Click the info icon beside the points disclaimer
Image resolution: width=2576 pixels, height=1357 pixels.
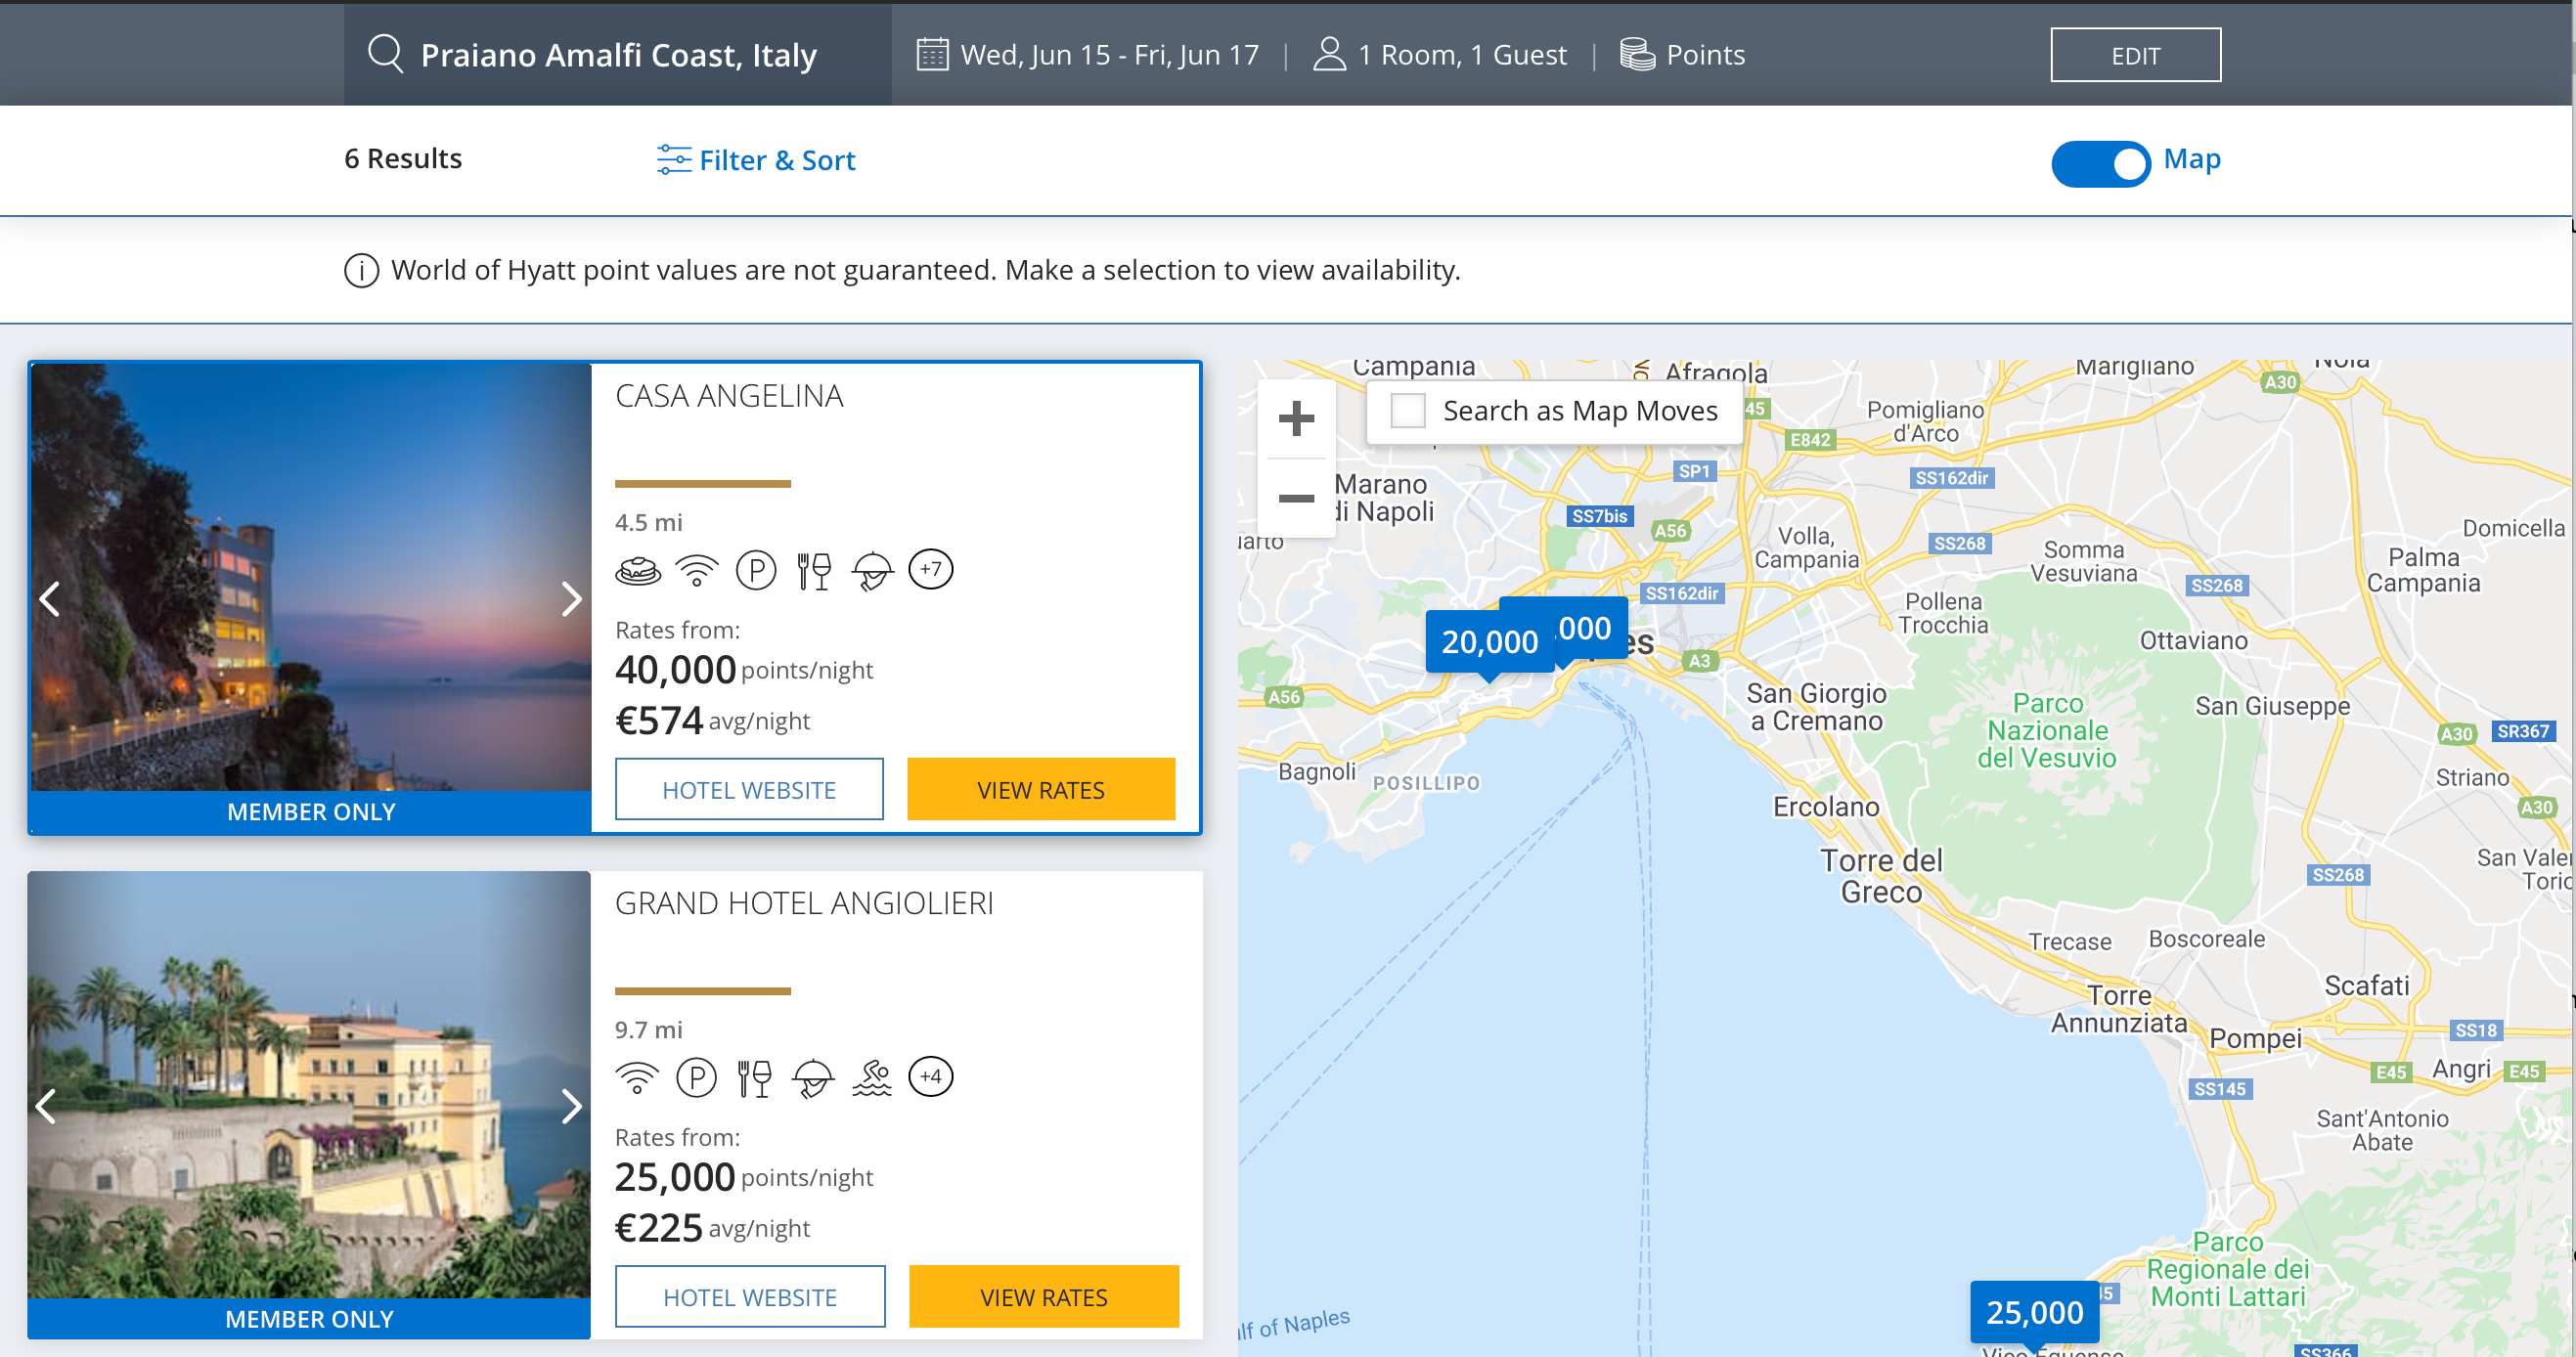point(362,269)
